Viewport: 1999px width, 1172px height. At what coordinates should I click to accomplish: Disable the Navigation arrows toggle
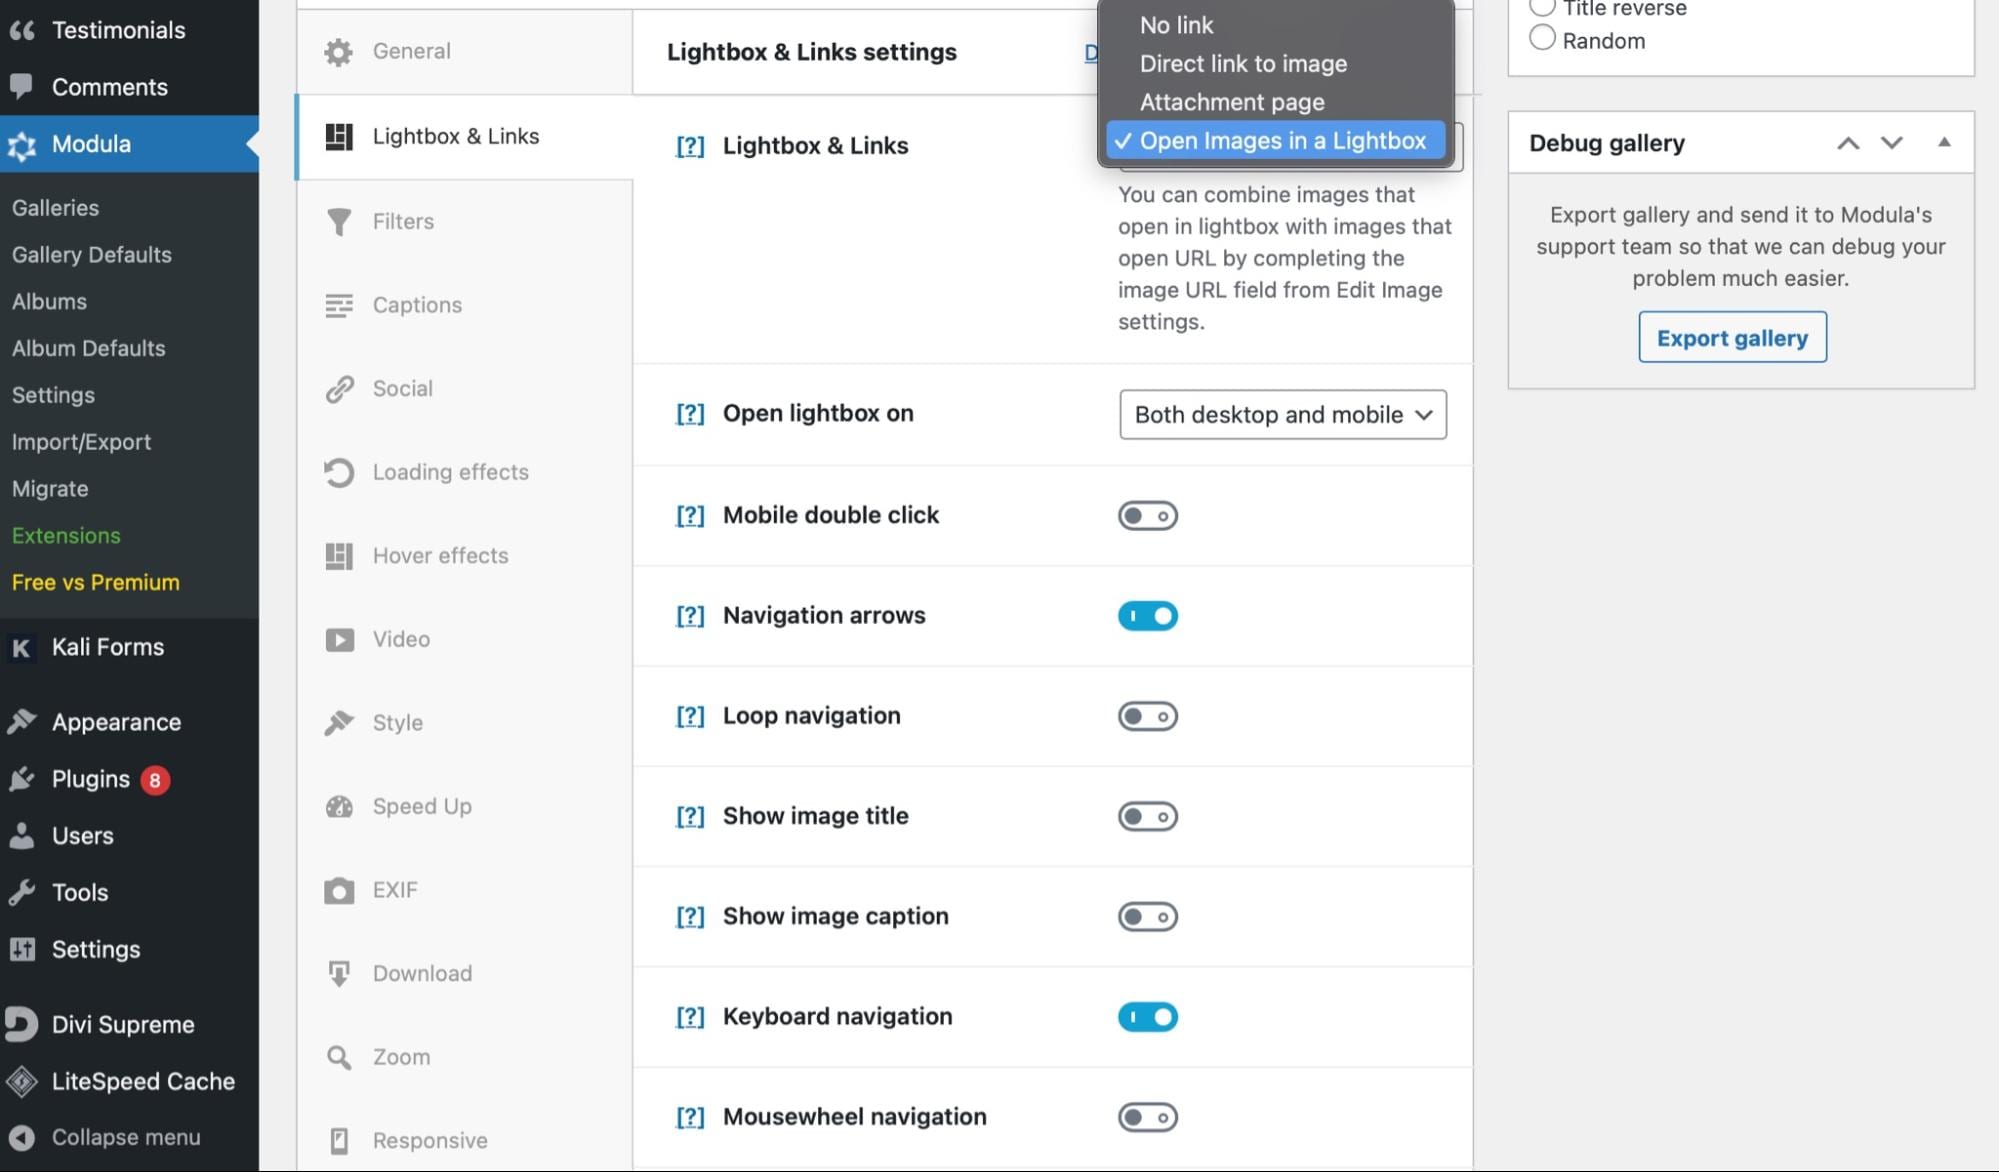pyautogui.click(x=1147, y=616)
